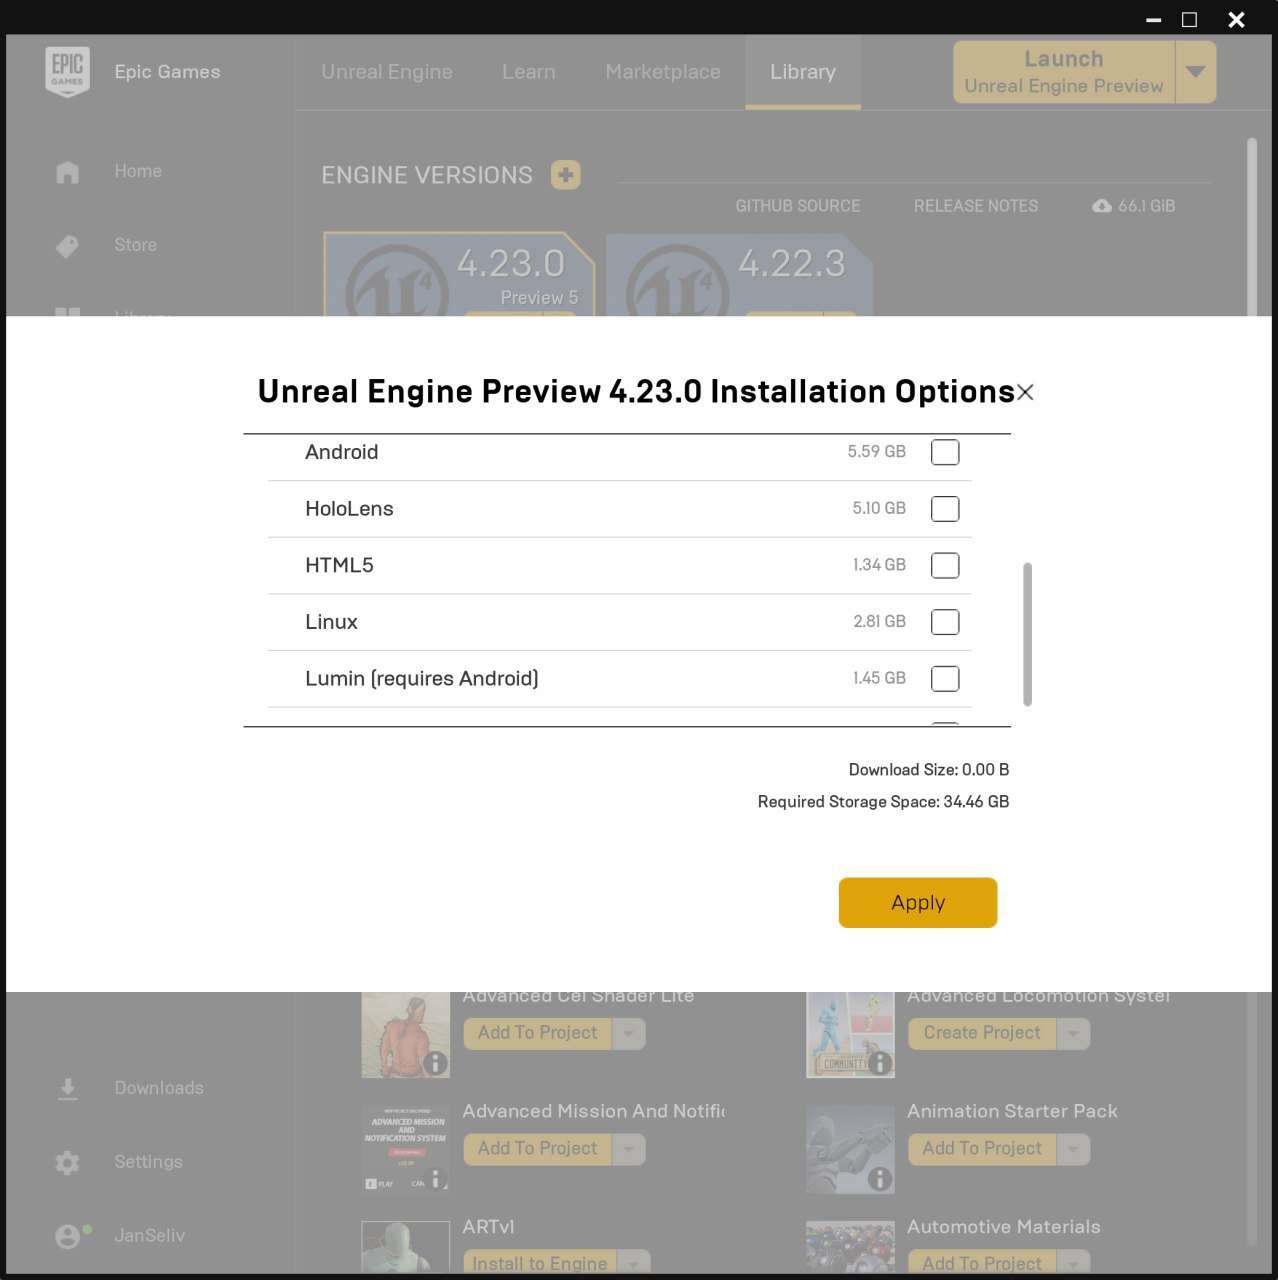This screenshot has height=1280, width=1278.
Task: Expand Advanced Cel Shader Lite dropdown arrow
Action: (x=628, y=1033)
